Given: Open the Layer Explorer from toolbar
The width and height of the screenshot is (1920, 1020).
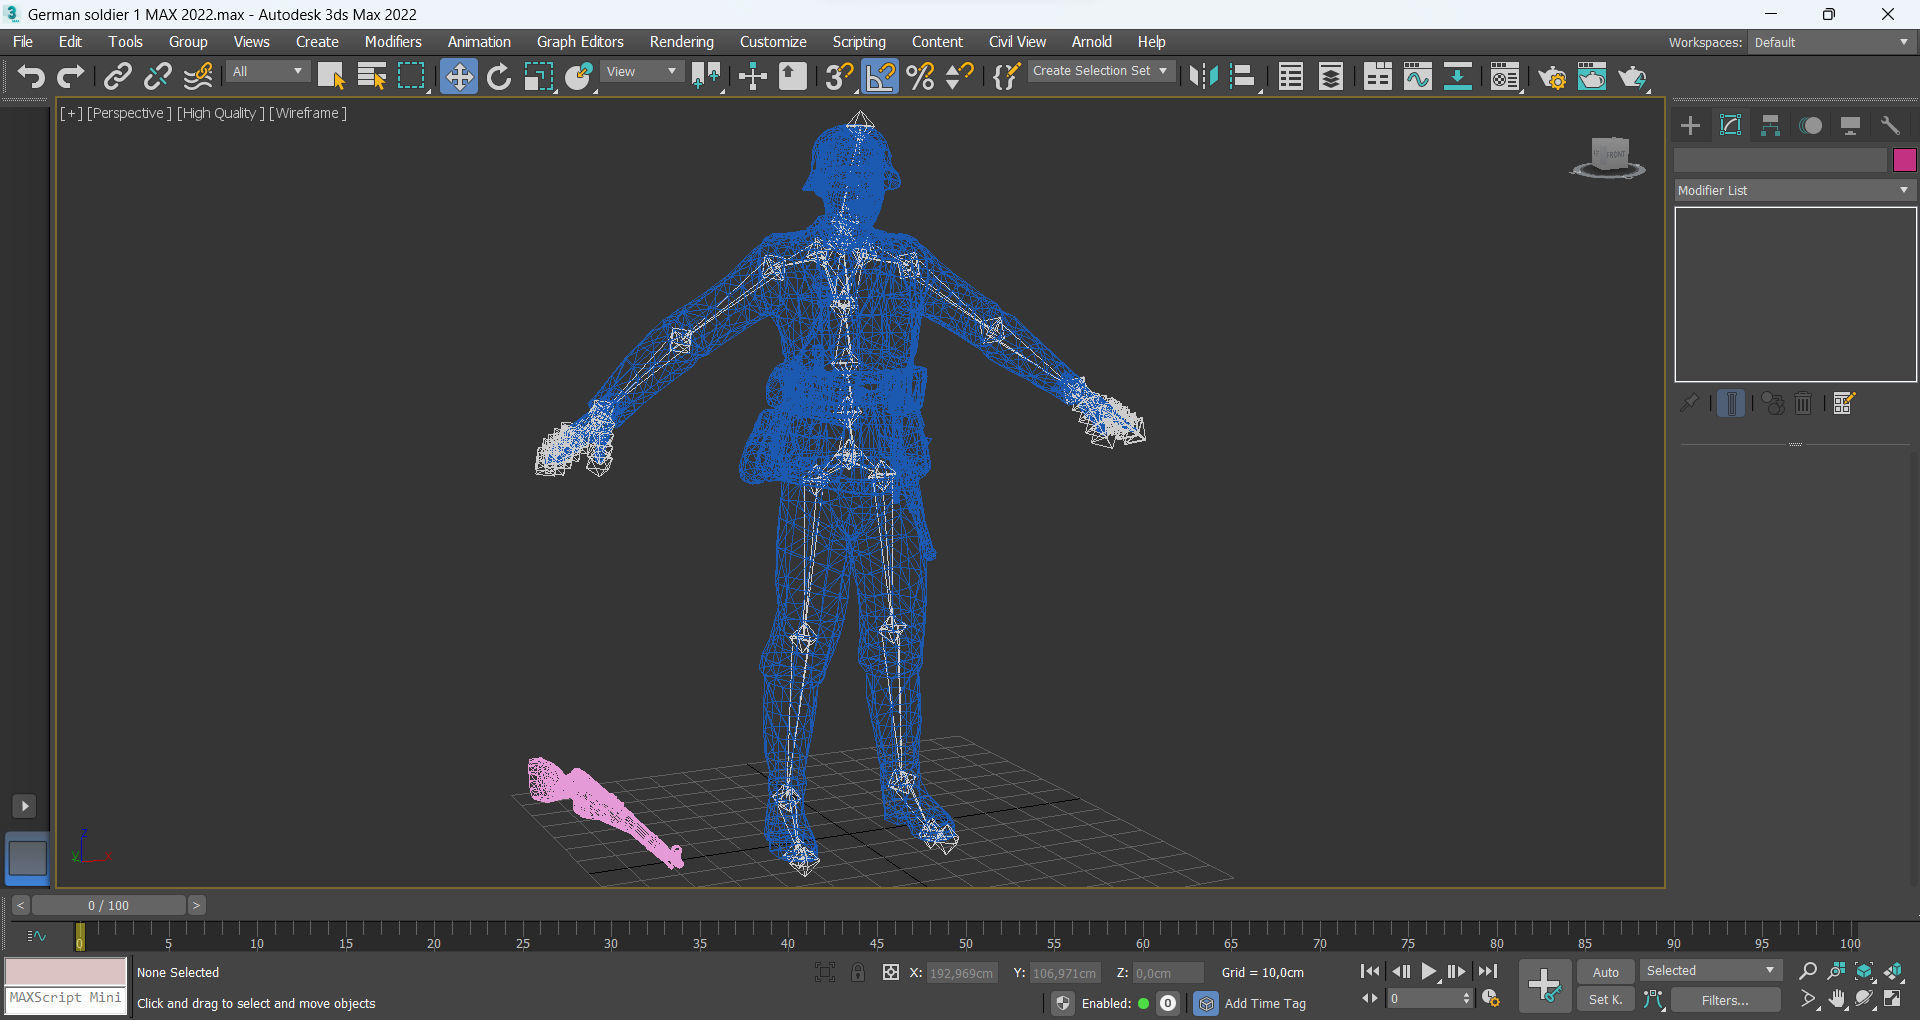Looking at the screenshot, I should [x=1331, y=76].
